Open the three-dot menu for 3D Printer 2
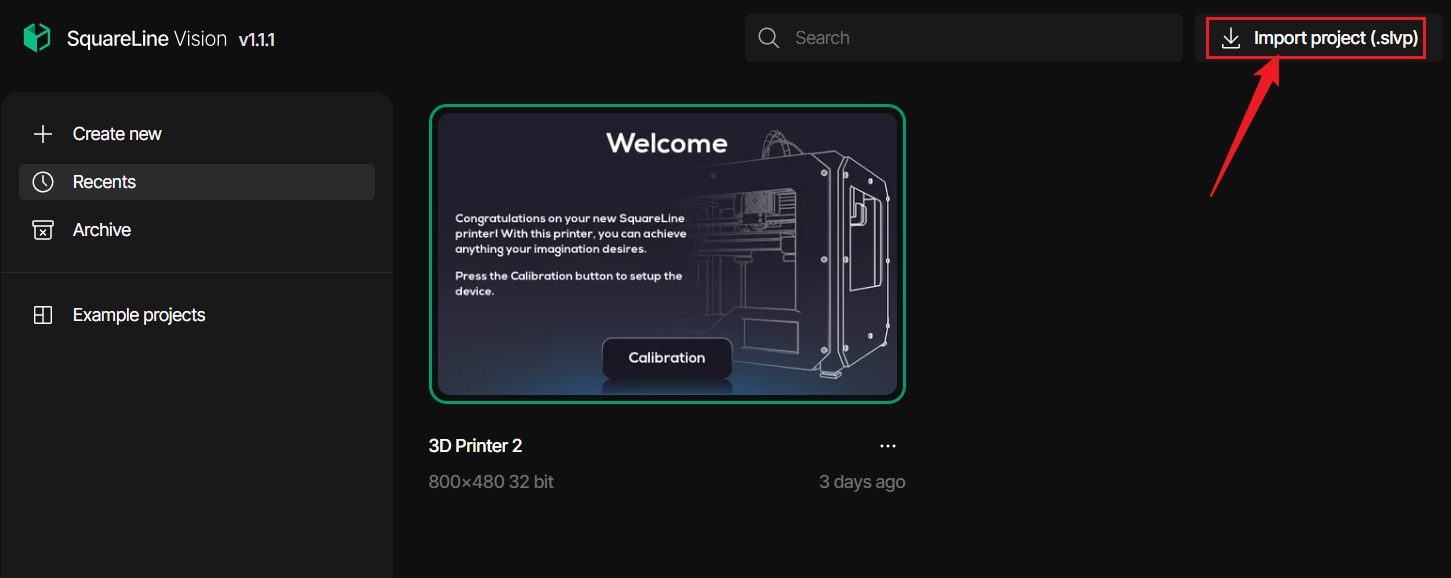Viewport: 1451px width, 578px height. (x=887, y=446)
